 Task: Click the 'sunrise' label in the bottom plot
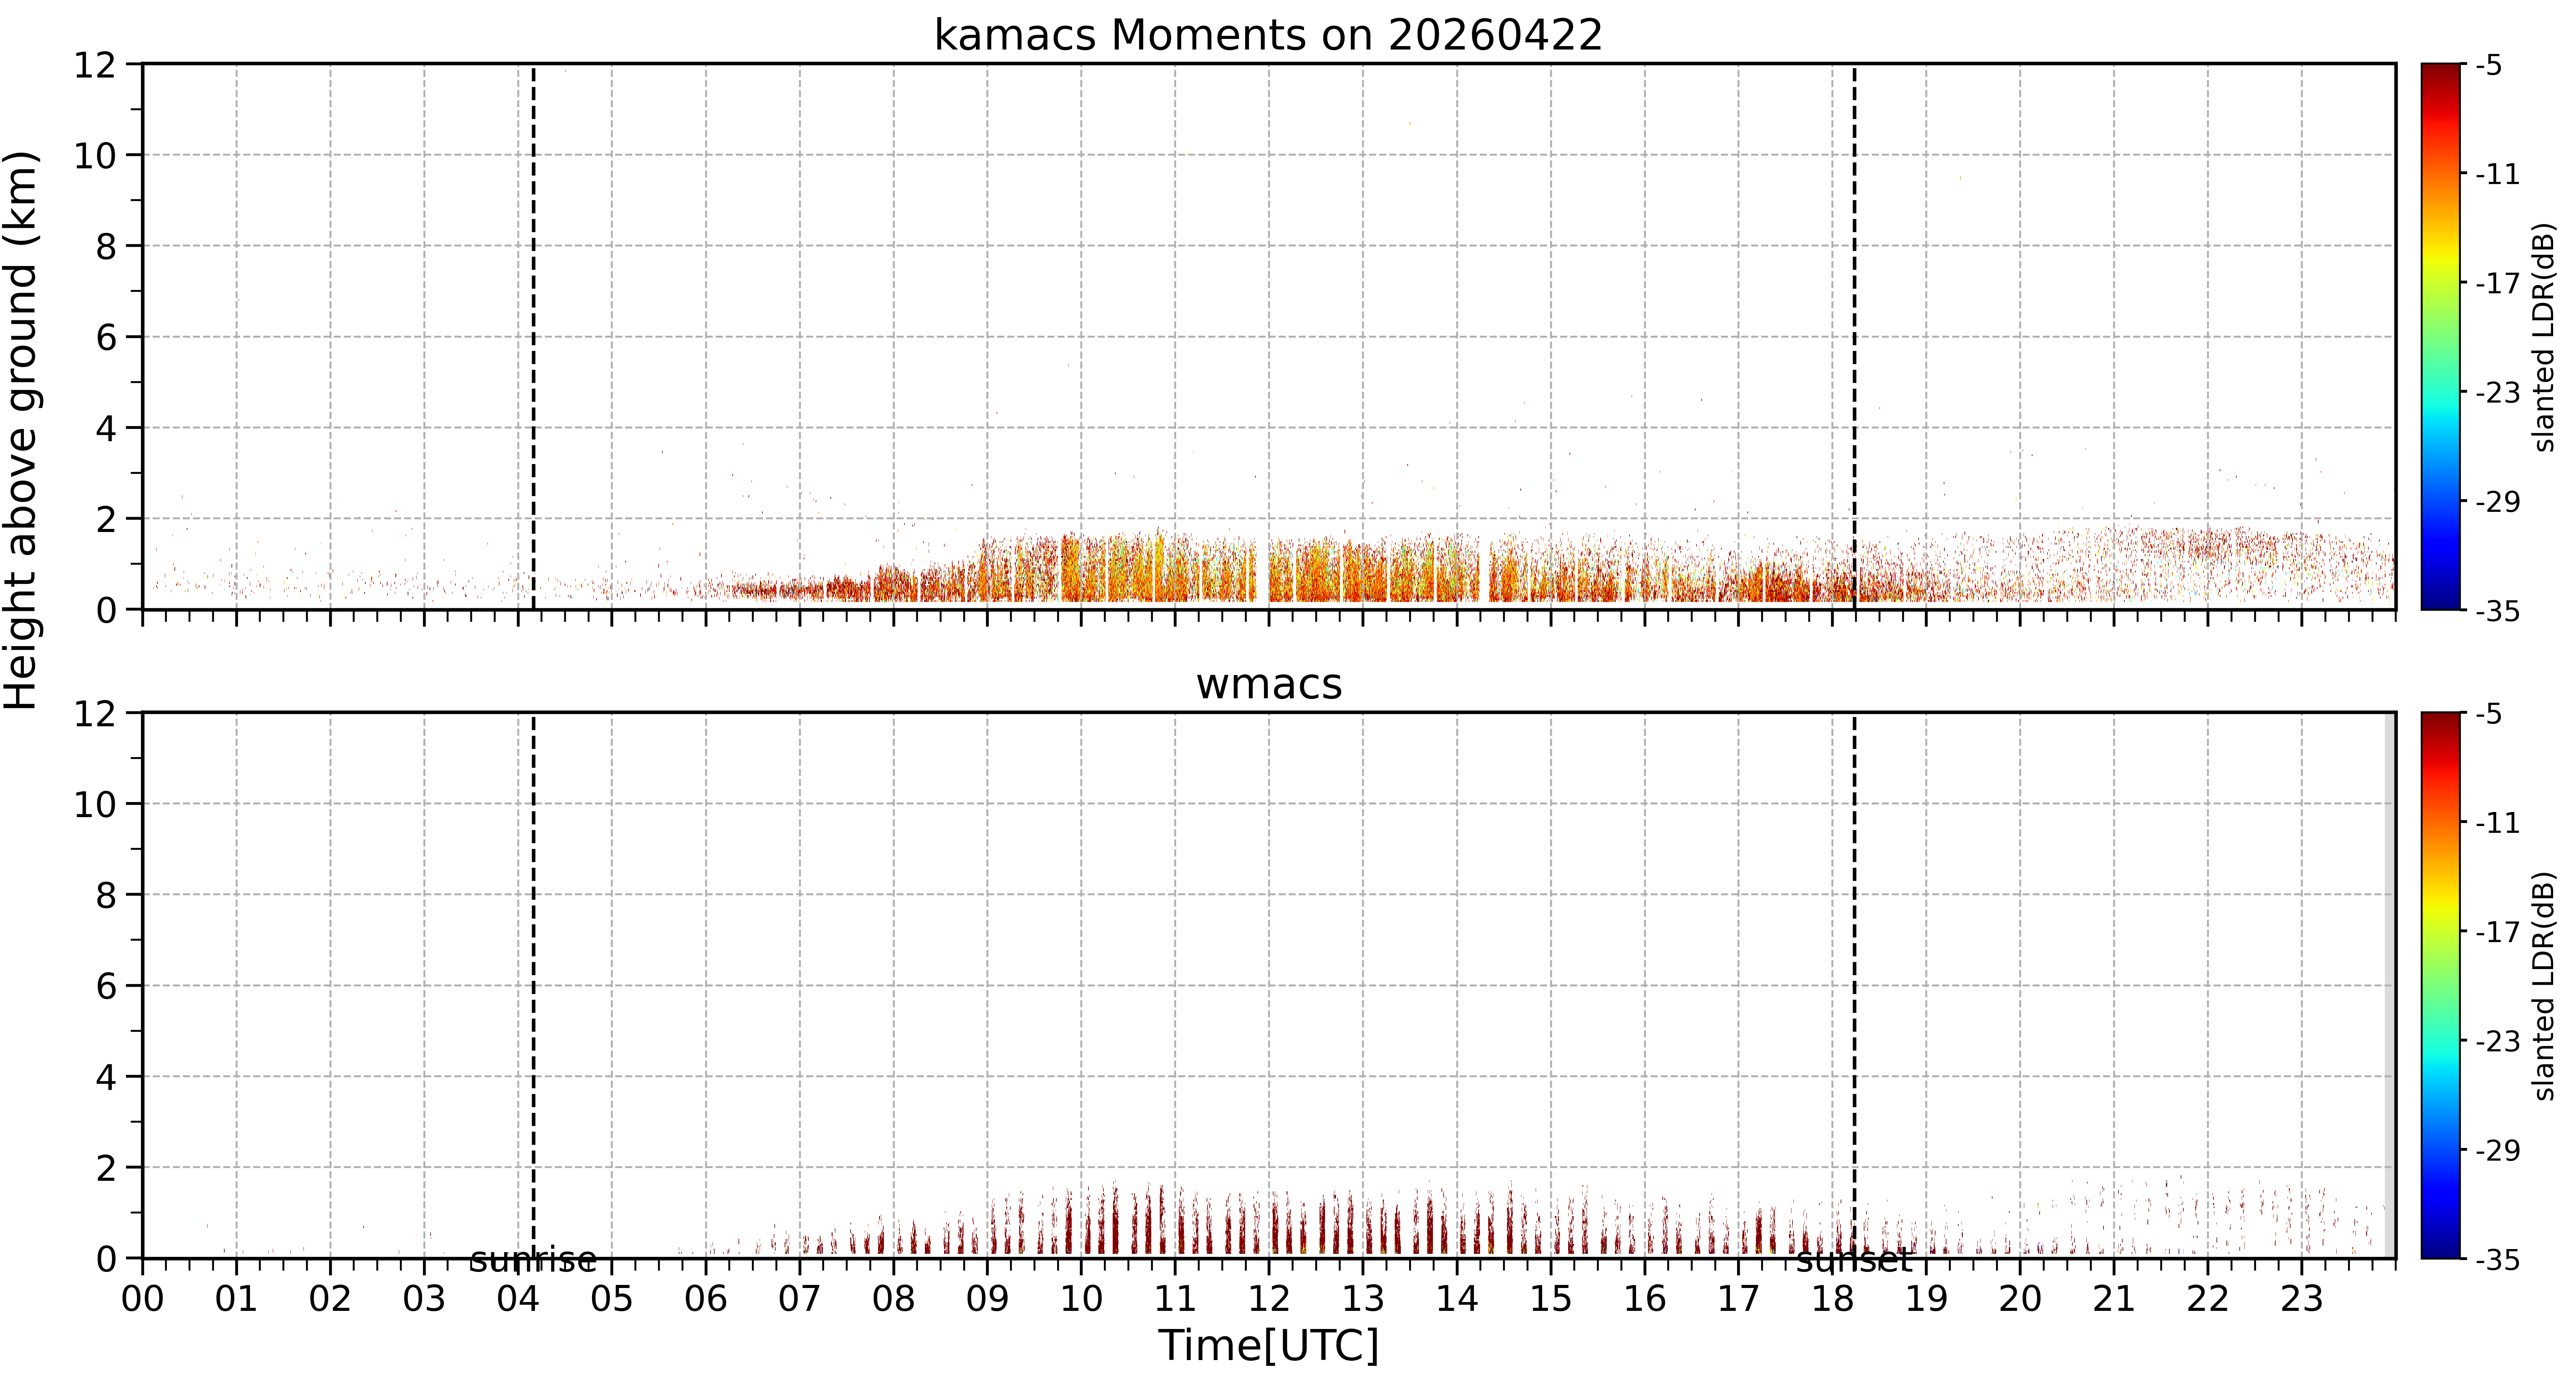[533, 1260]
